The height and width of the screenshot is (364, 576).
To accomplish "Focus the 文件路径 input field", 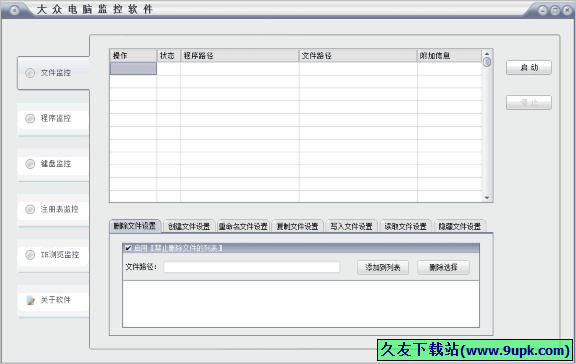I will (x=252, y=267).
